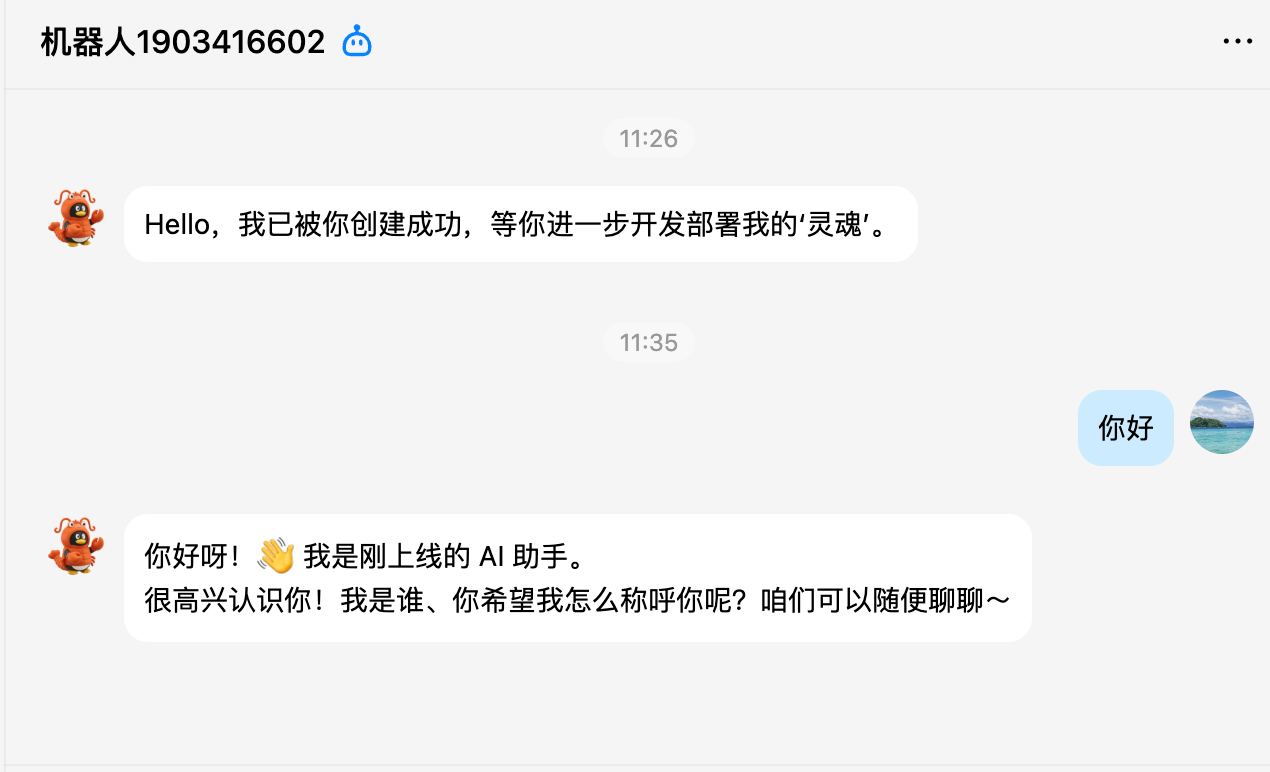Click the bot's greeting reply bubble
1270x772 pixels.
point(577,577)
